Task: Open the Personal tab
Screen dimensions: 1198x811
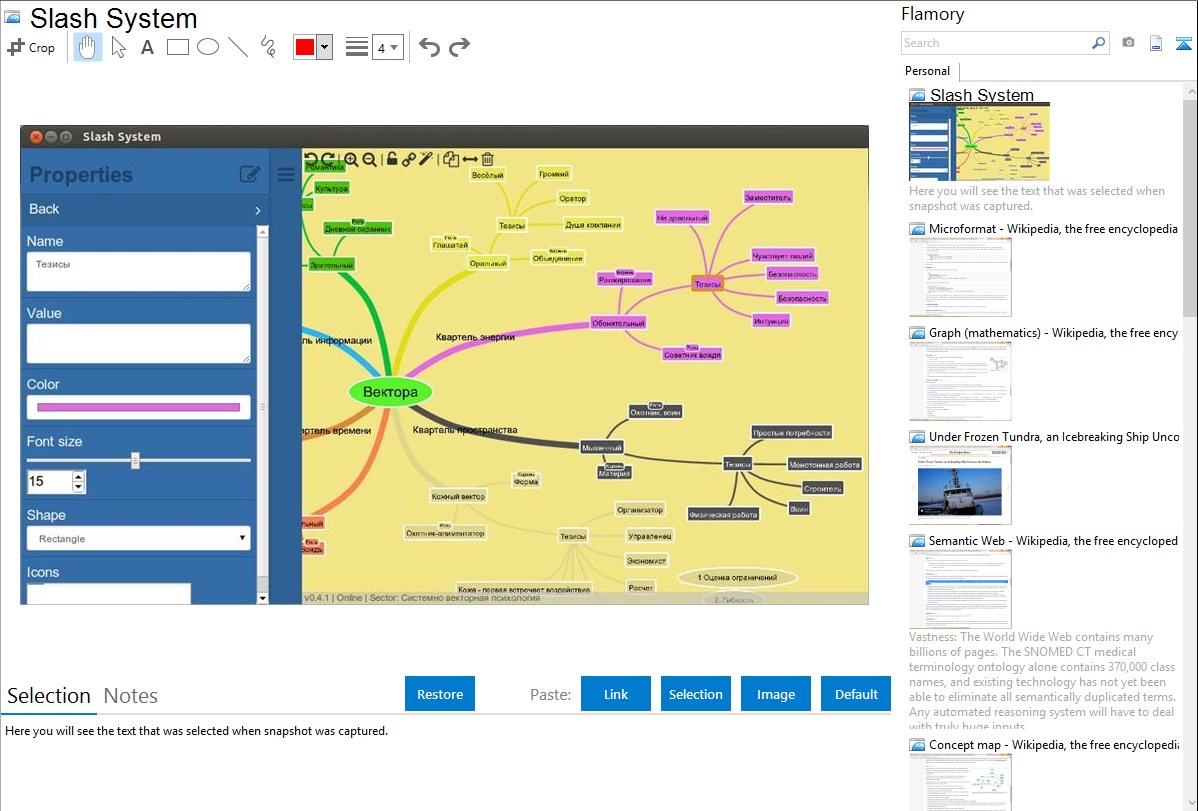Action: pyautogui.click(x=928, y=71)
